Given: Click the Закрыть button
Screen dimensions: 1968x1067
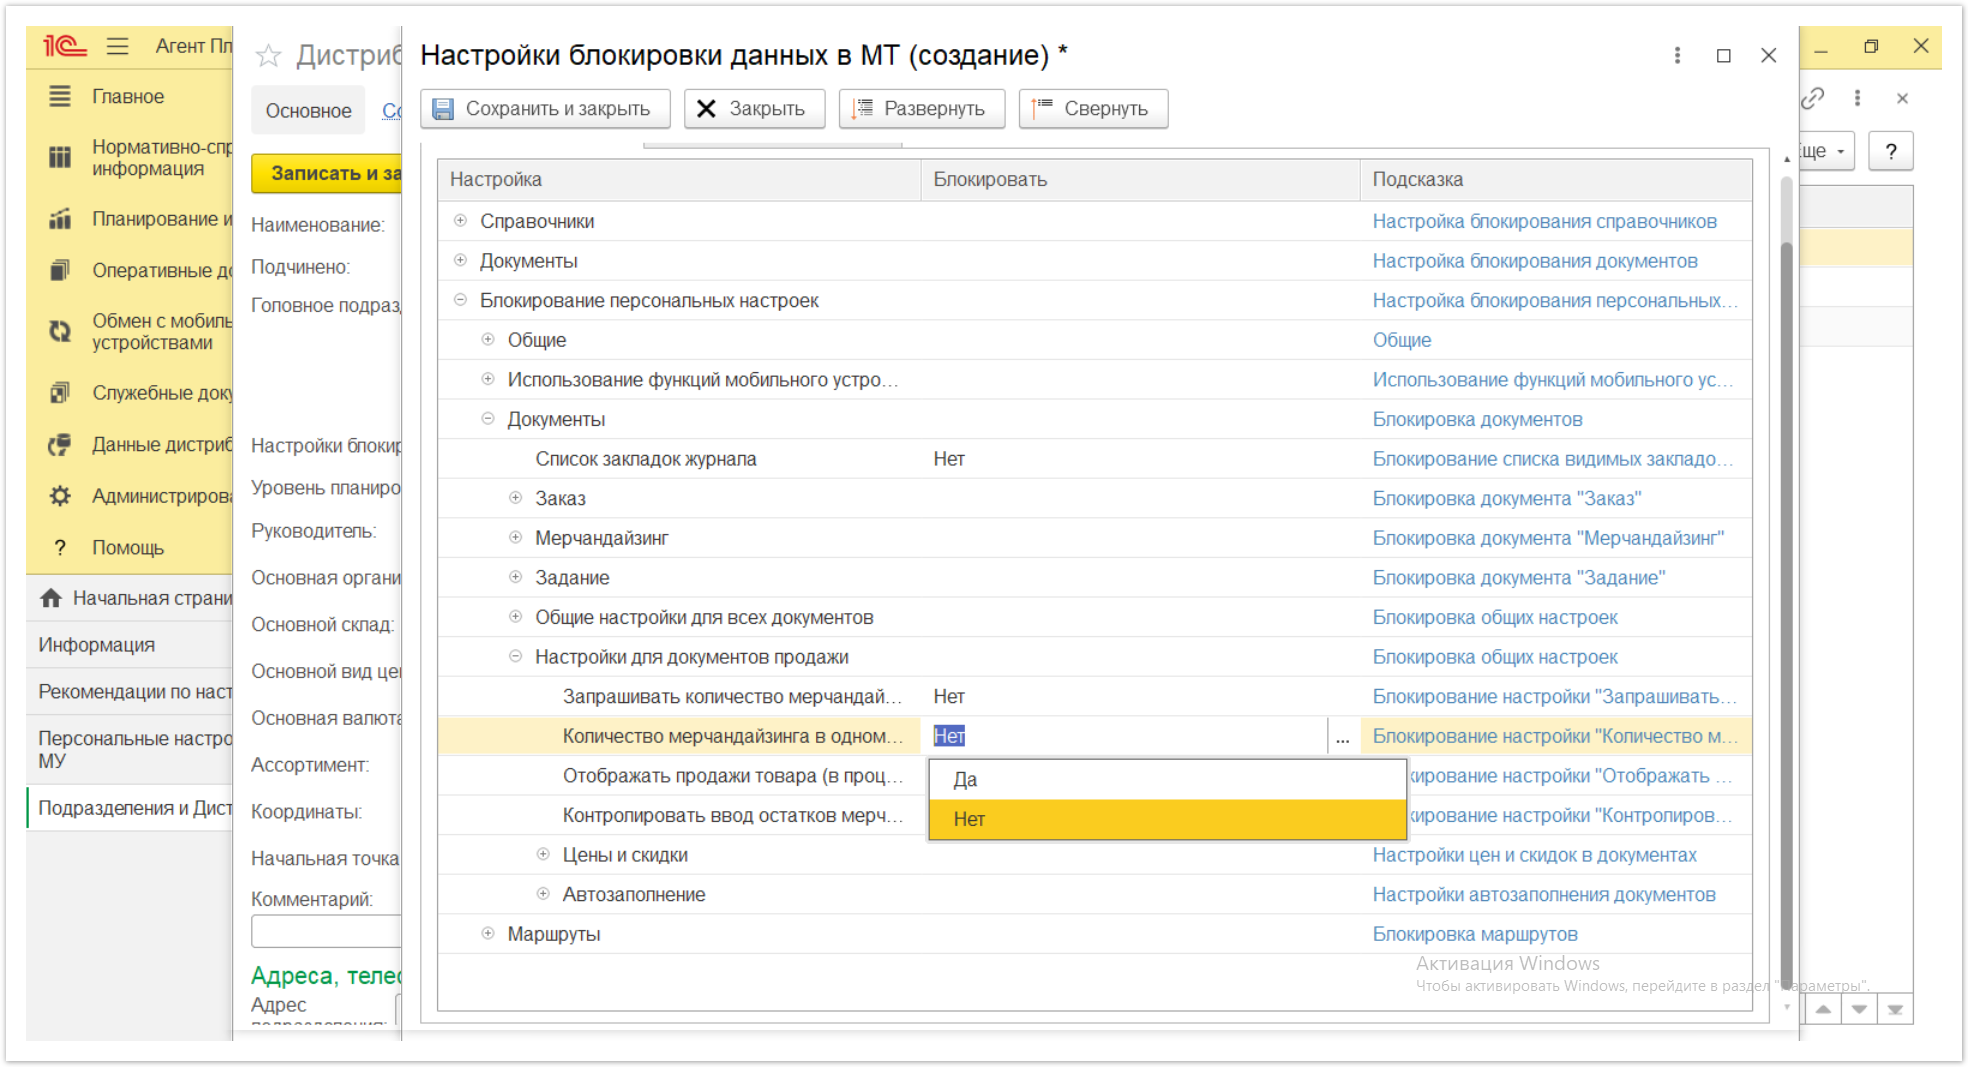Looking at the screenshot, I should coord(754,109).
